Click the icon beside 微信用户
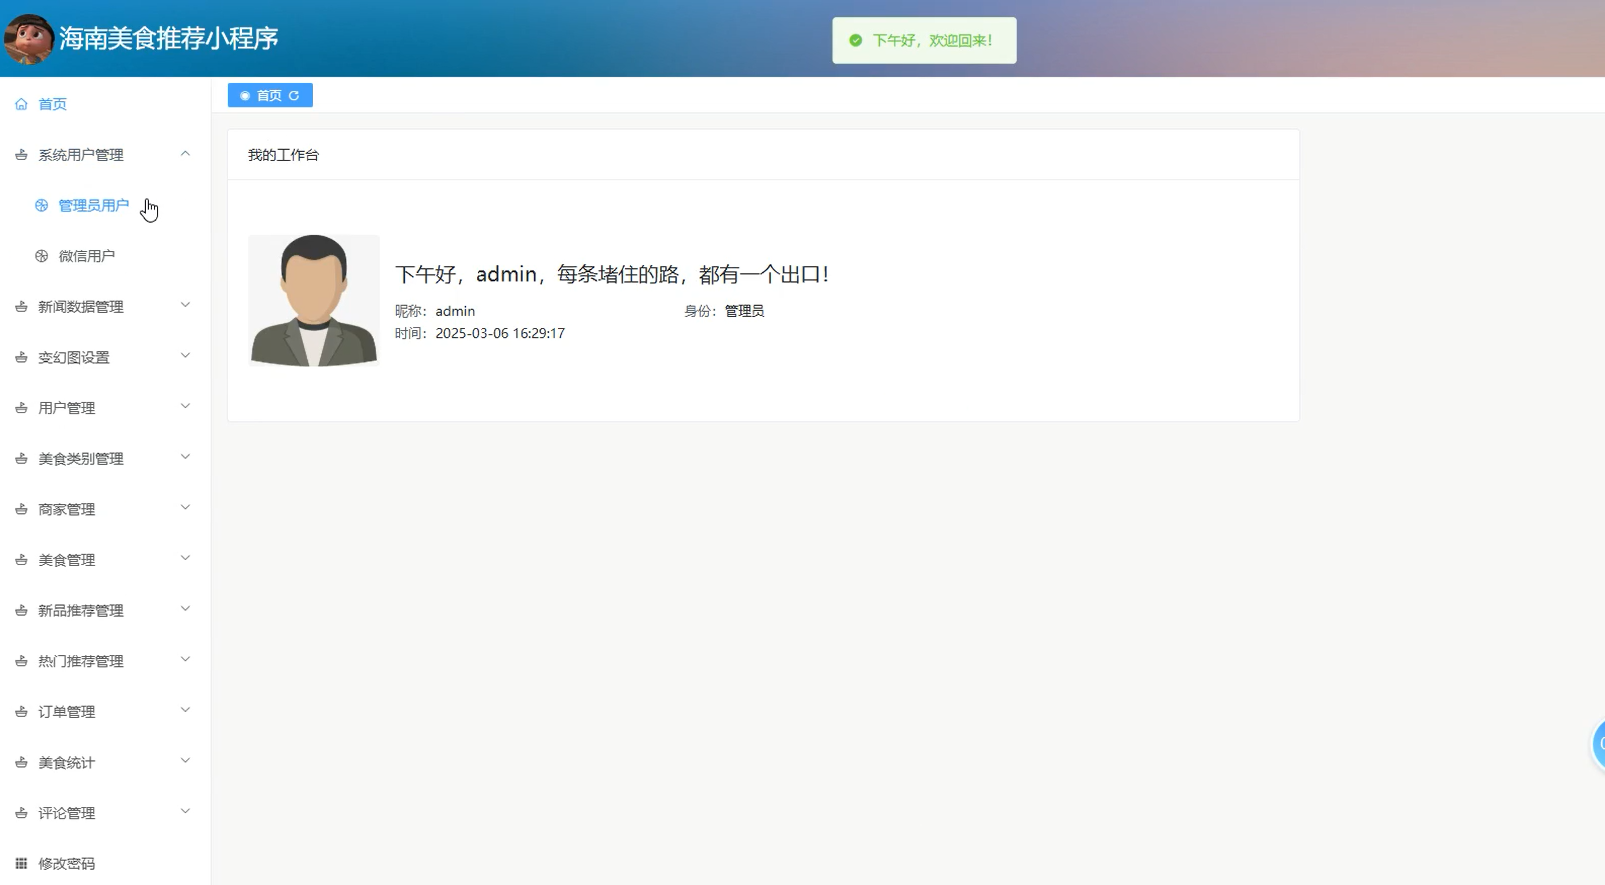Viewport: 1605px width, 885px height. [x=41, y=256]
